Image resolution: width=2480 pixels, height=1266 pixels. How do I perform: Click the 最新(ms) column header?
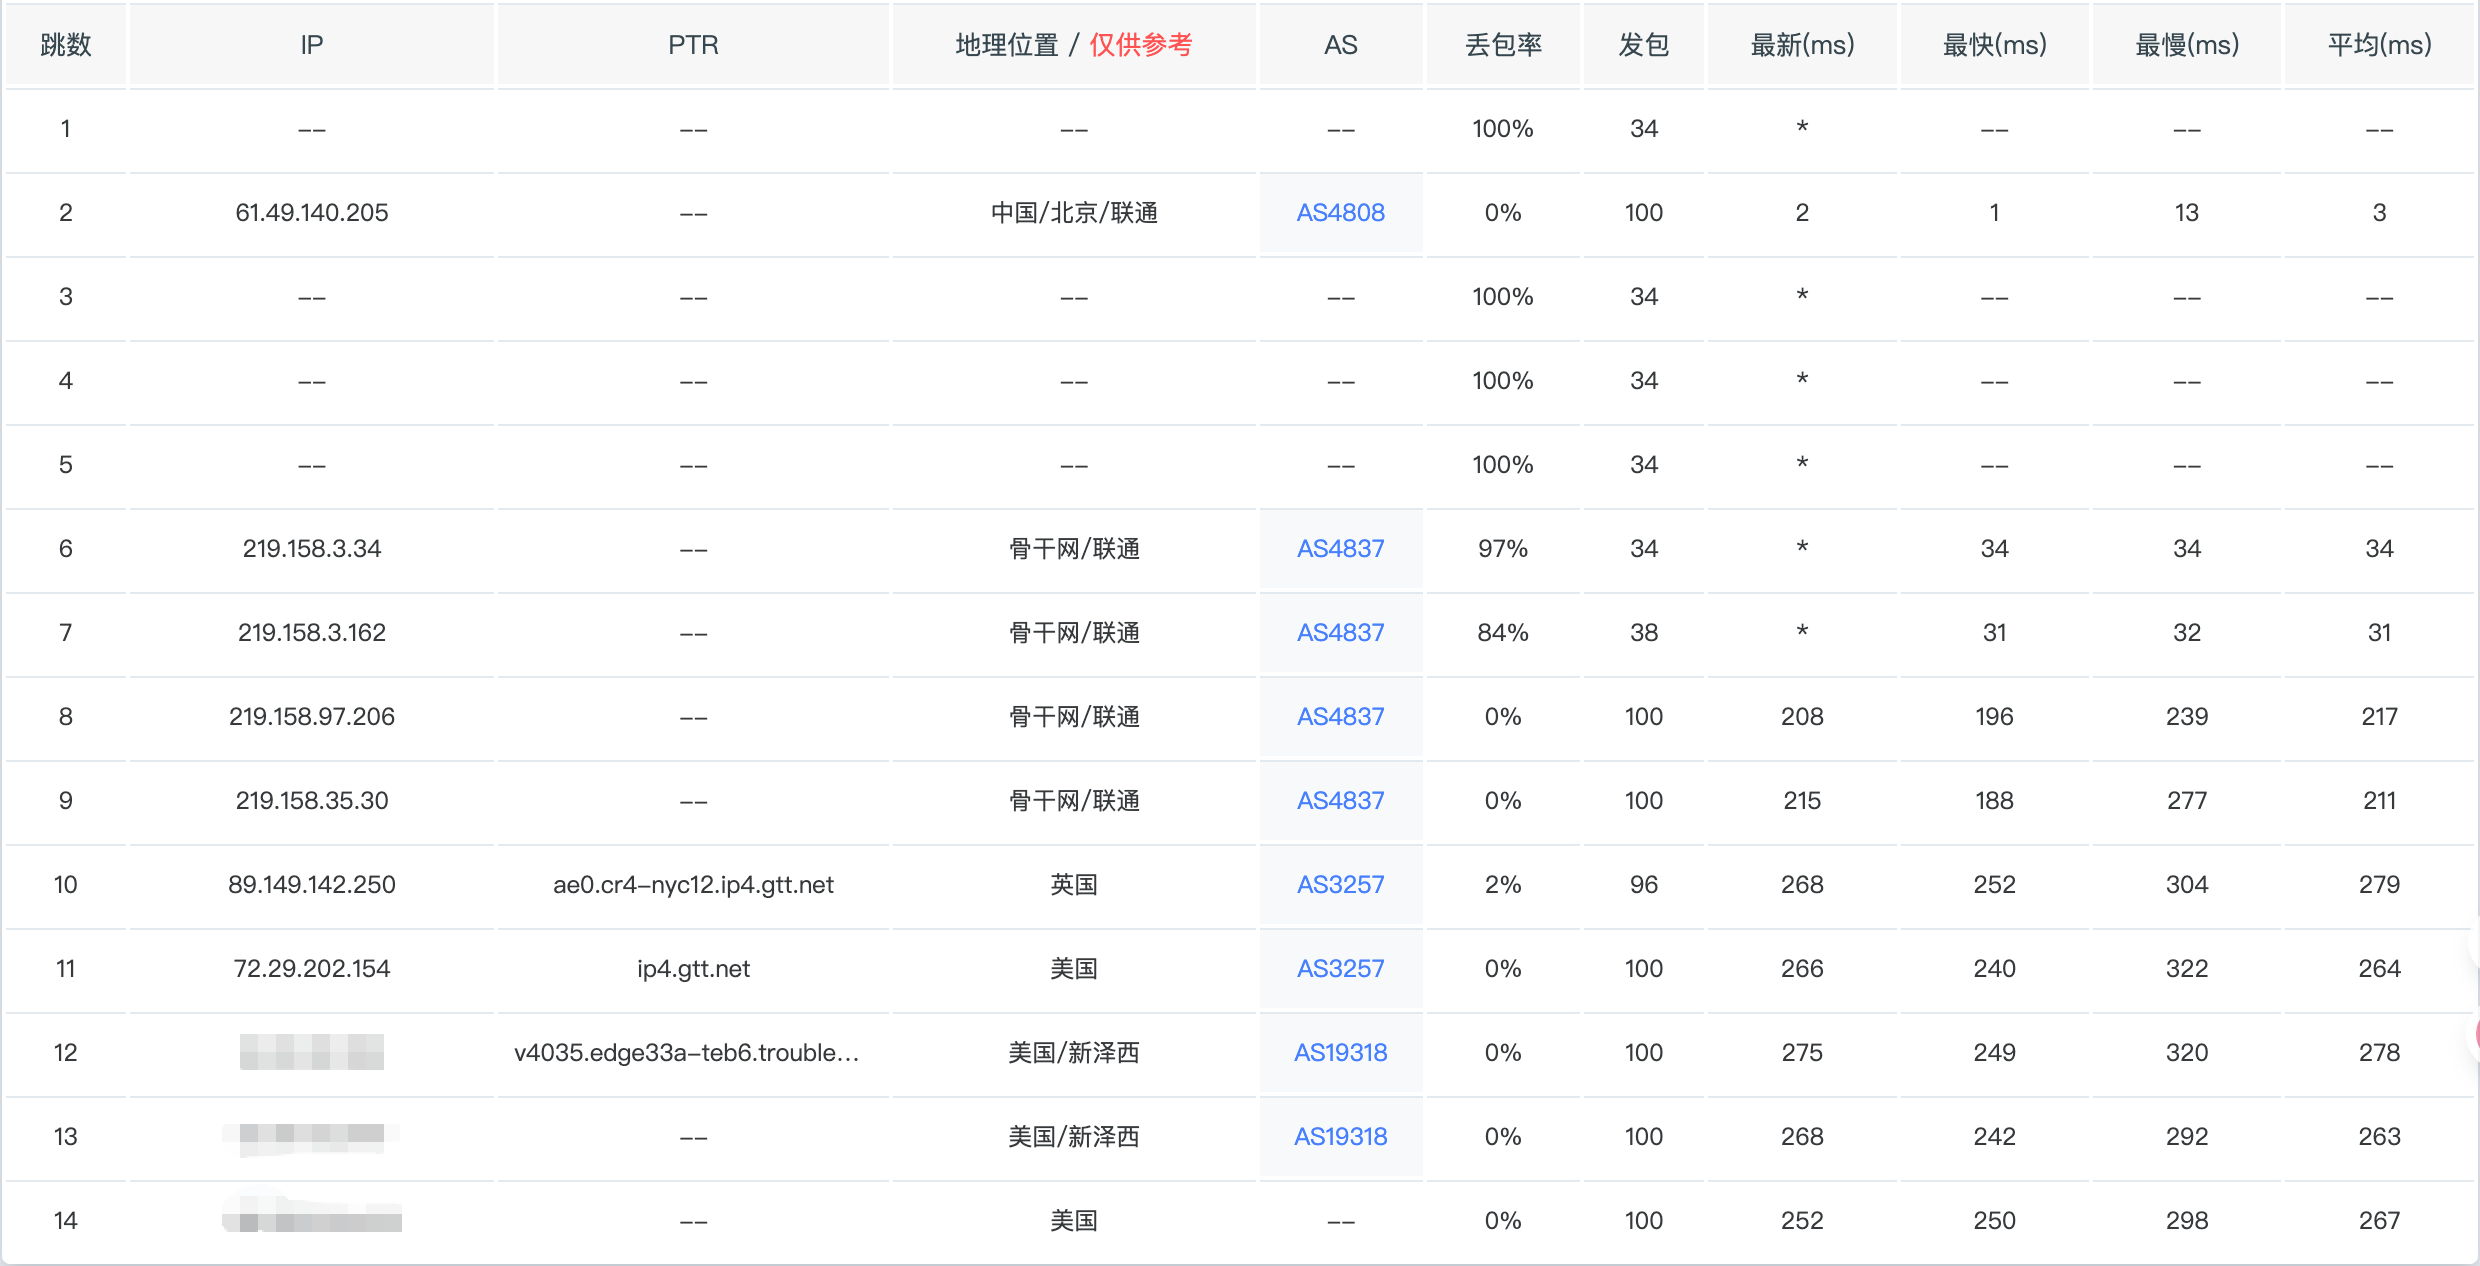coord(1802,45)
